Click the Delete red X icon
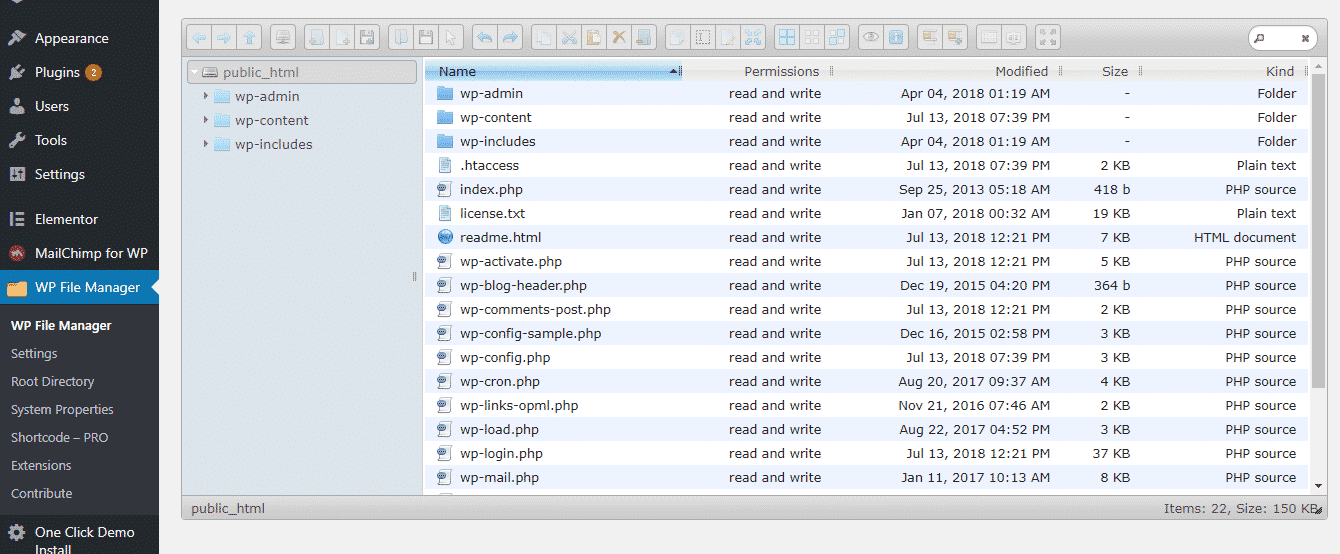Viewport: 1340px width, 554px height. (x=619, y=38)
